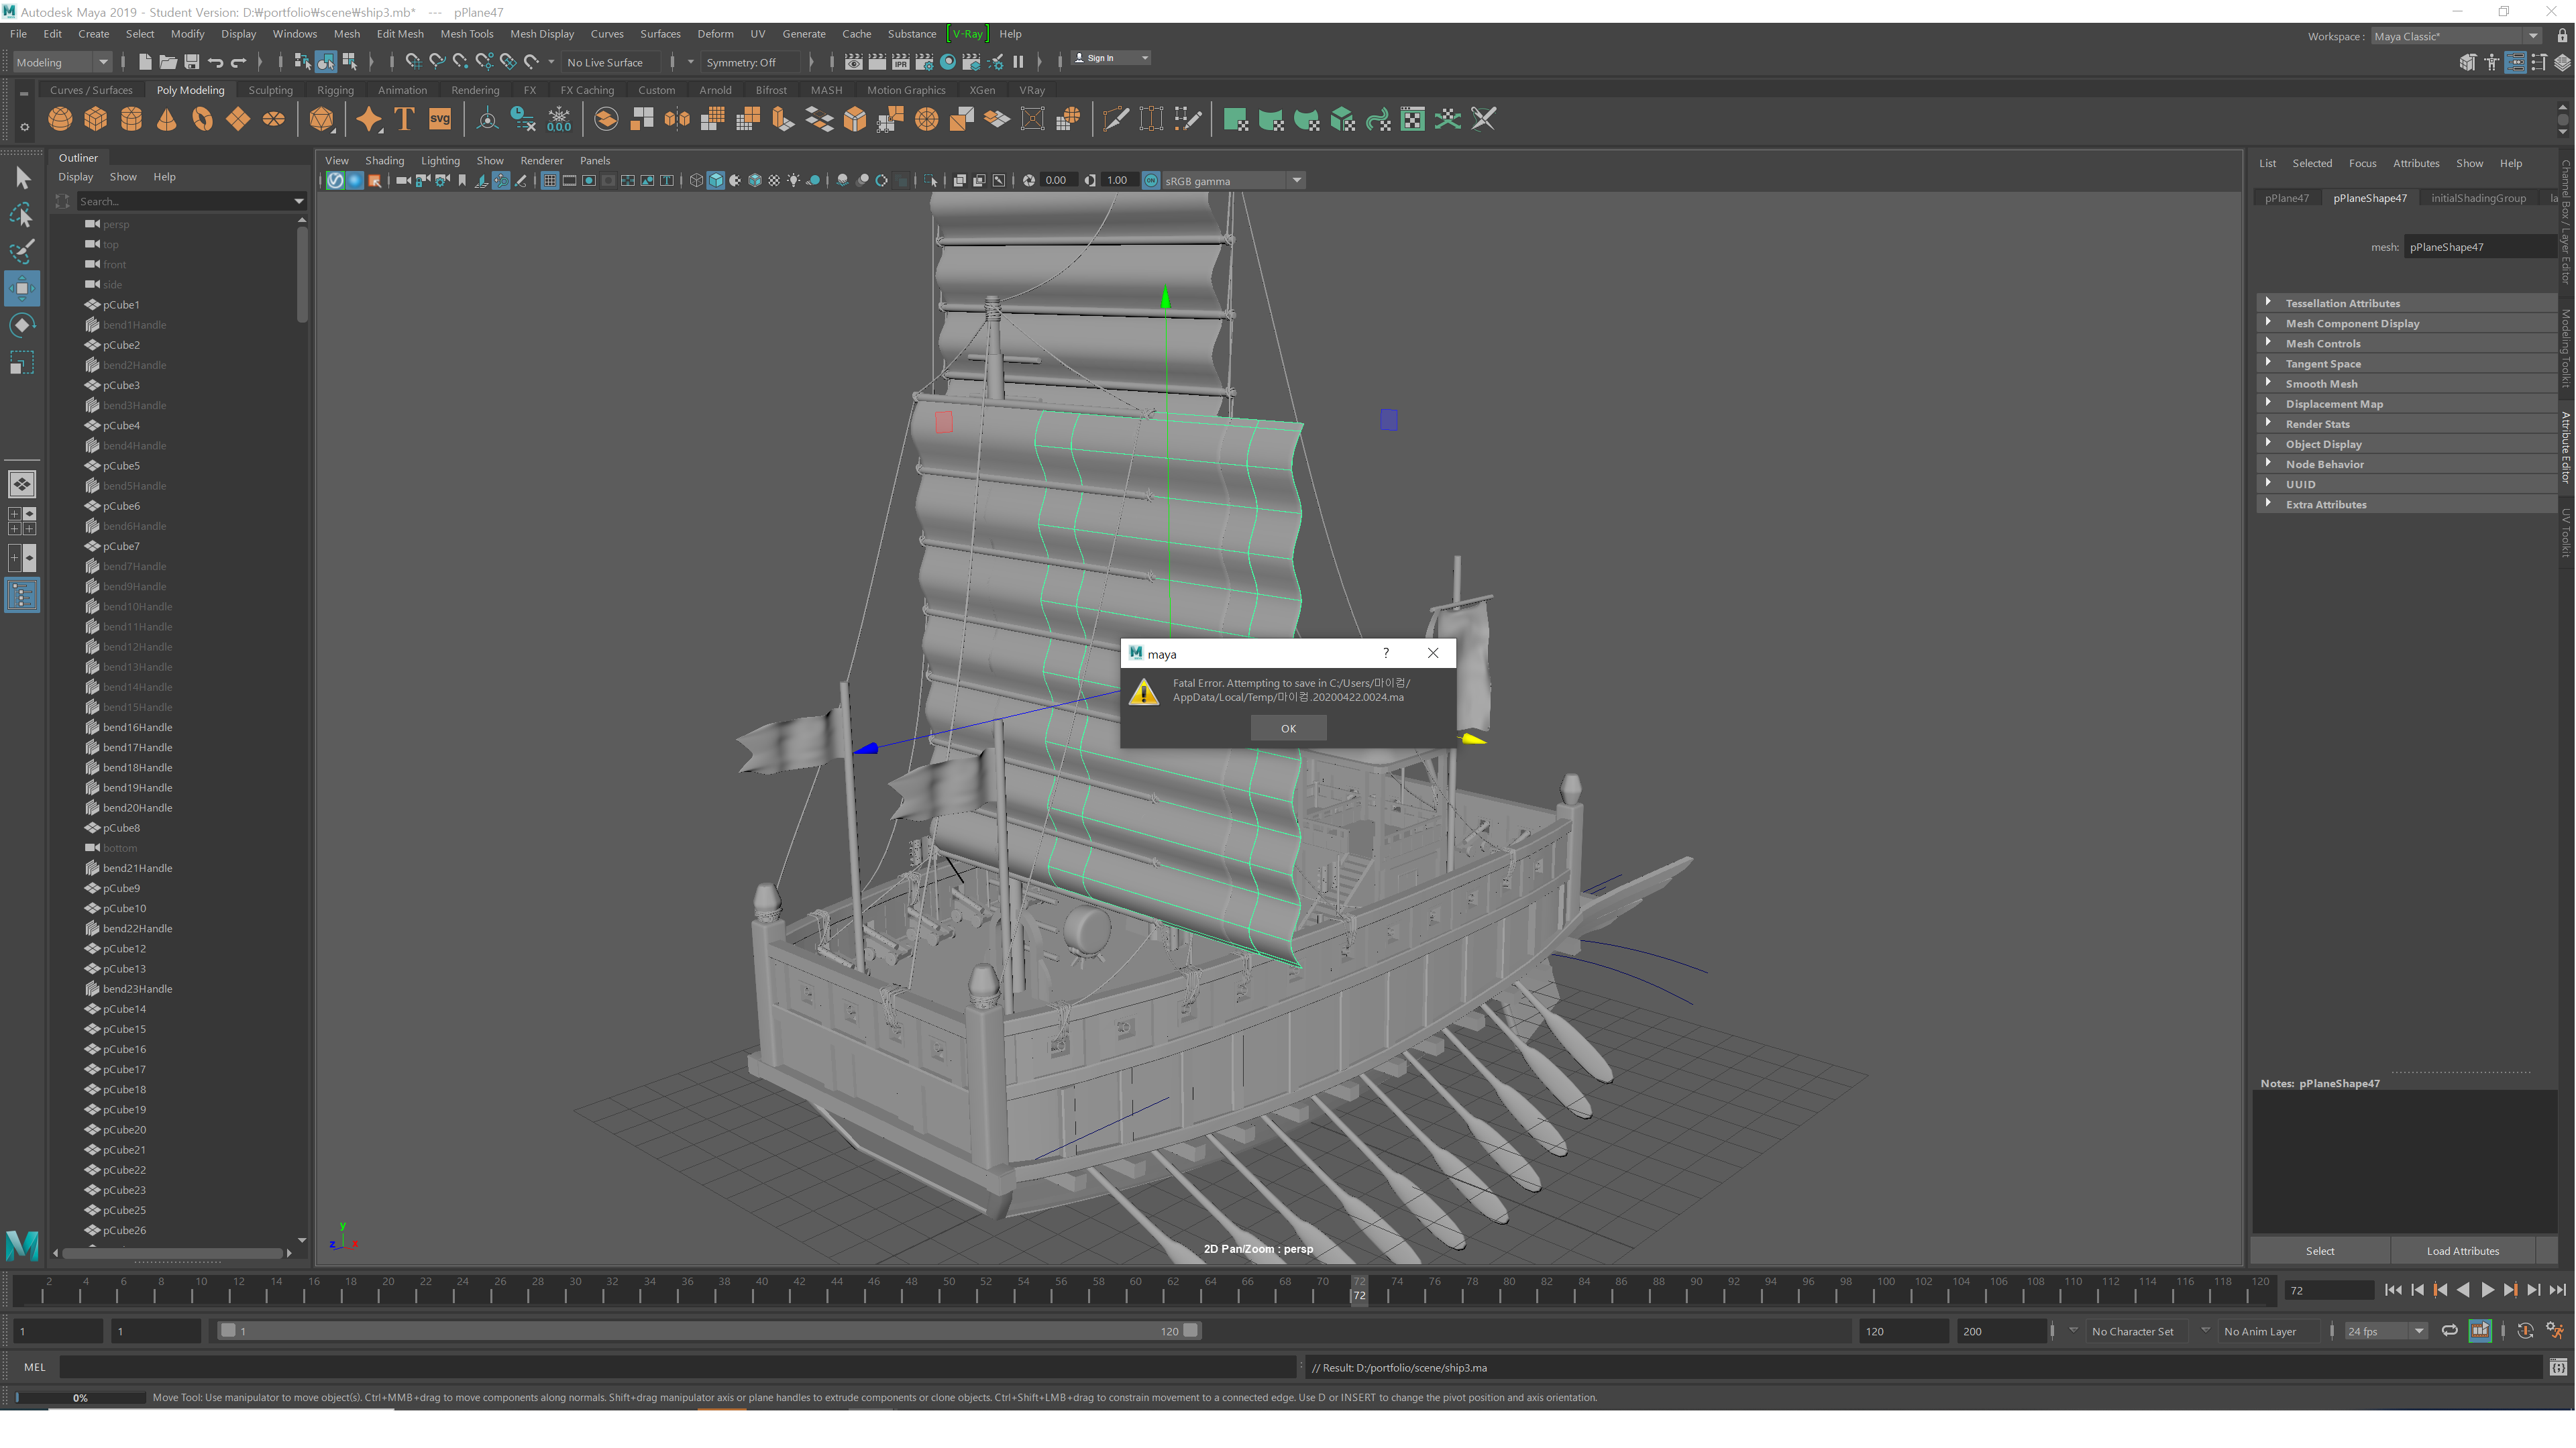Create a polygon sphere from the Poly Modeling shelf
2576x1448 pixels.
[x=60, y=119]
